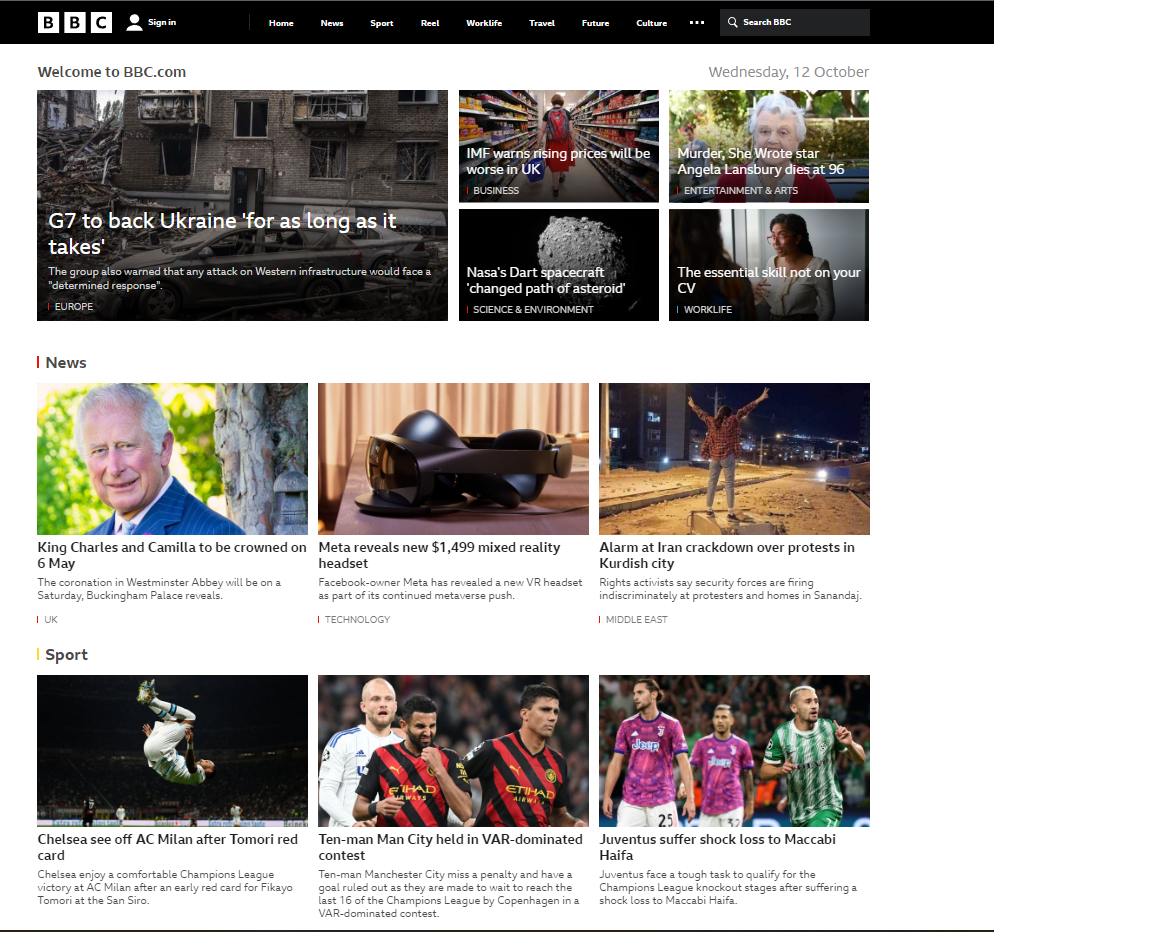The height and width of the screenshot is (932, 1152).
Task: Open The essential skill not on your CV
Action: (x=768, y=280)
